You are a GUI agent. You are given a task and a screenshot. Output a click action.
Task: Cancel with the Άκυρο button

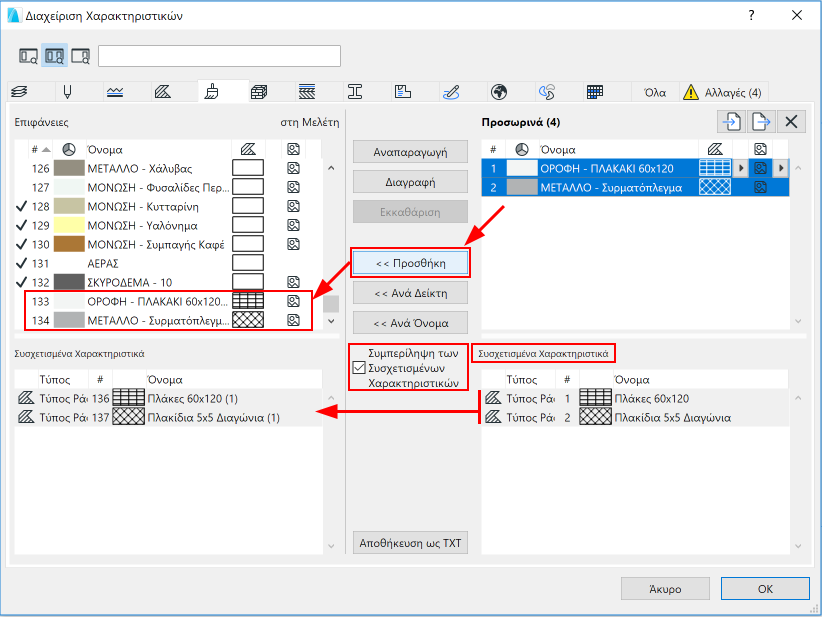coord(665,589)
